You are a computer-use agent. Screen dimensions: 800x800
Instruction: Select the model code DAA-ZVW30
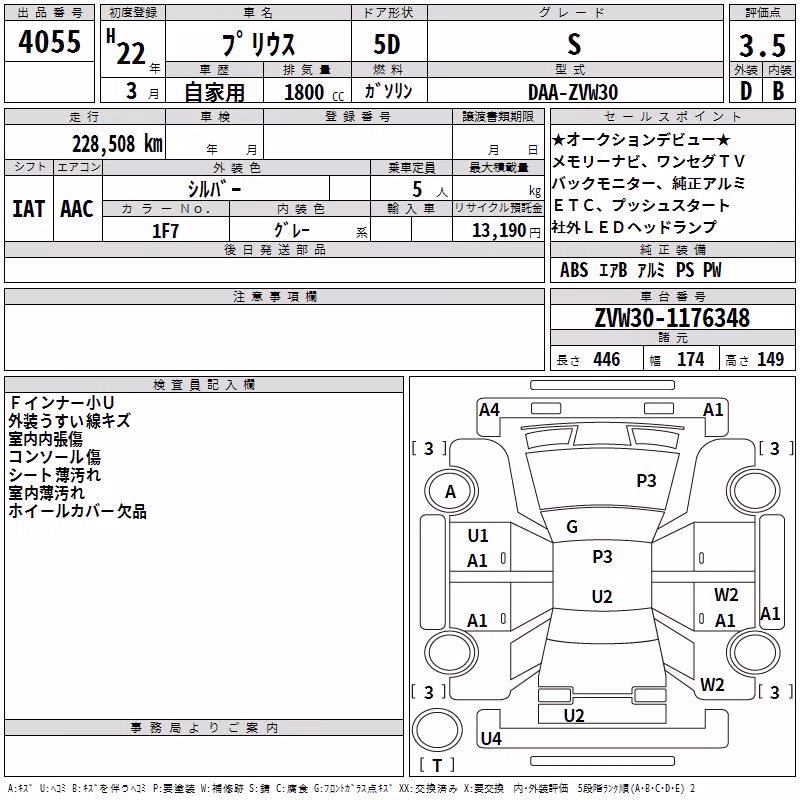click(x=573, y=92)
